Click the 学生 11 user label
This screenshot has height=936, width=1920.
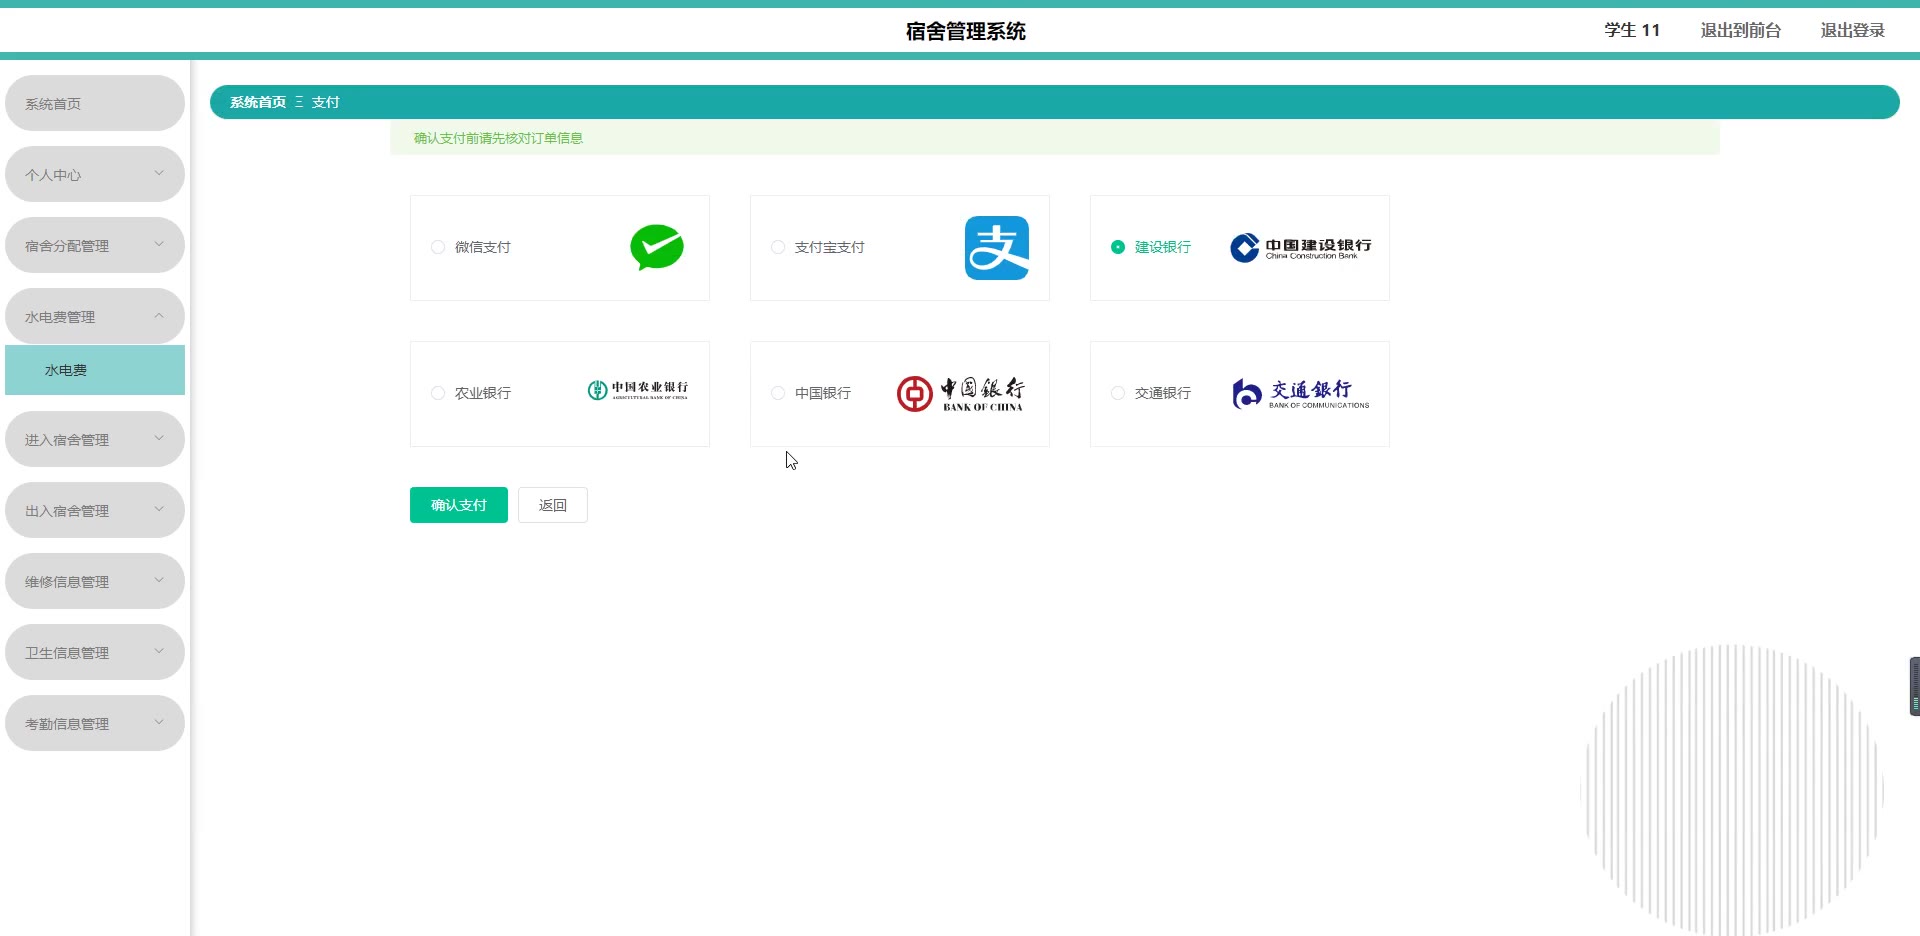pyautogui.click(x=1632, y=30)
